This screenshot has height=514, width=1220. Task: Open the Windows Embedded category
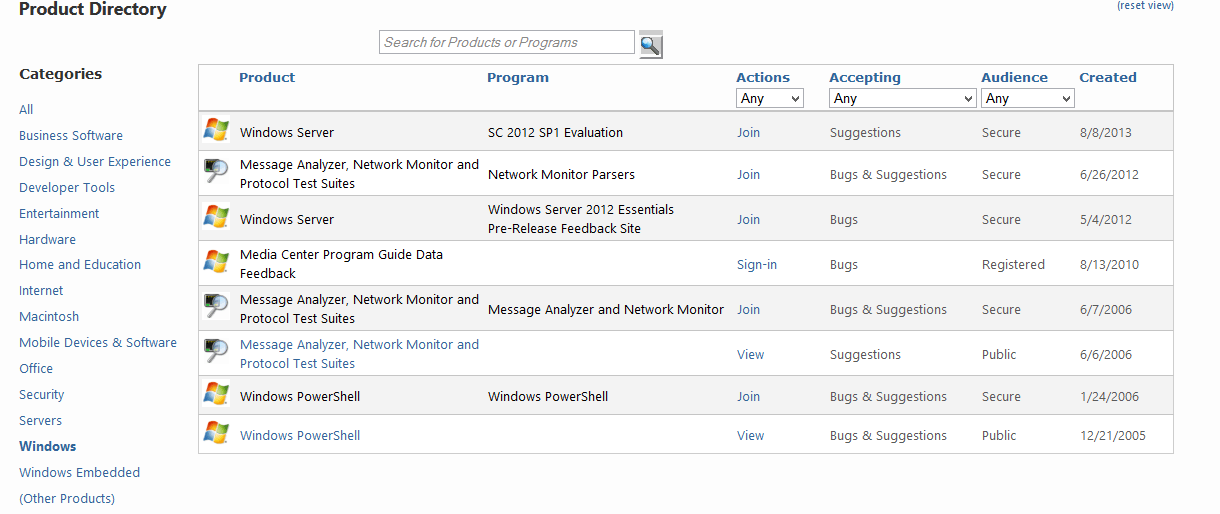(79, 472)
